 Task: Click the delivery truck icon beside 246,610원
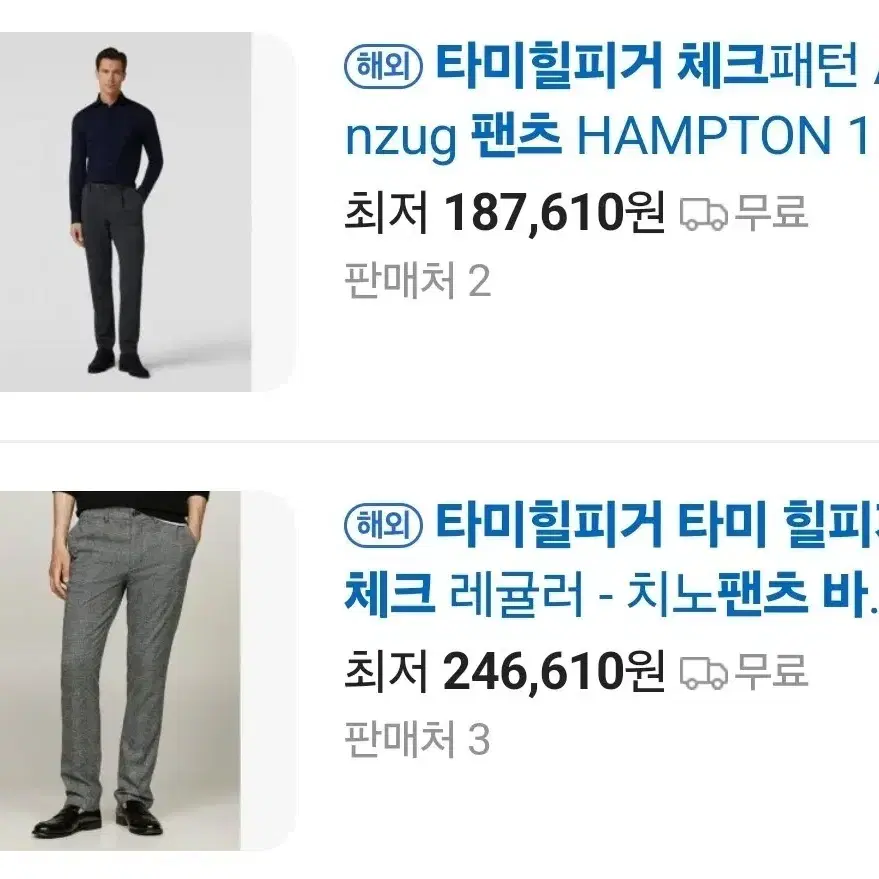coord(704,673)
